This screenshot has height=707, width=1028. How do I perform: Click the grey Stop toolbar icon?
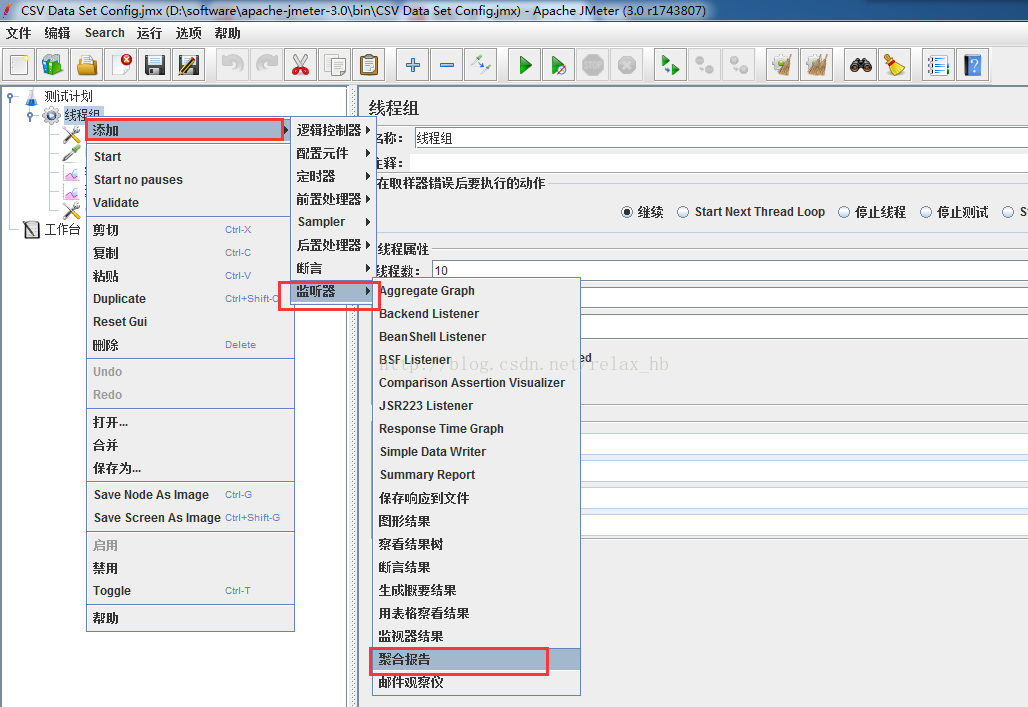click(x=593, y=65)
